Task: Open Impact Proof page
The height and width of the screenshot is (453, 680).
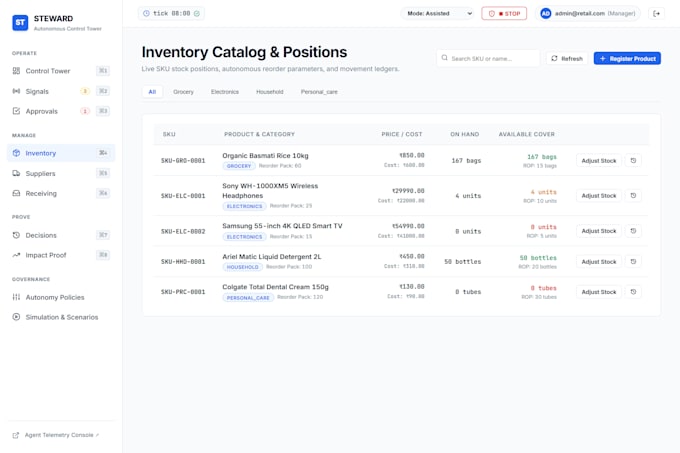Action: pyautogui.click(x=61, y=255)
